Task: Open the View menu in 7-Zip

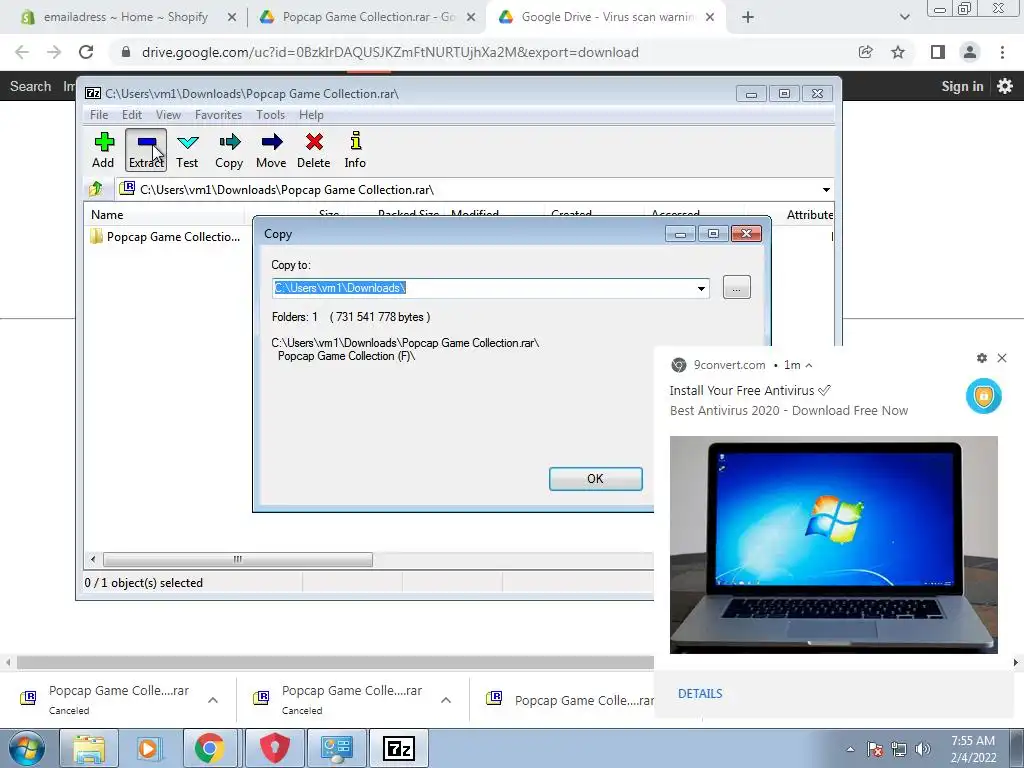Action: (x=168, y=115)
